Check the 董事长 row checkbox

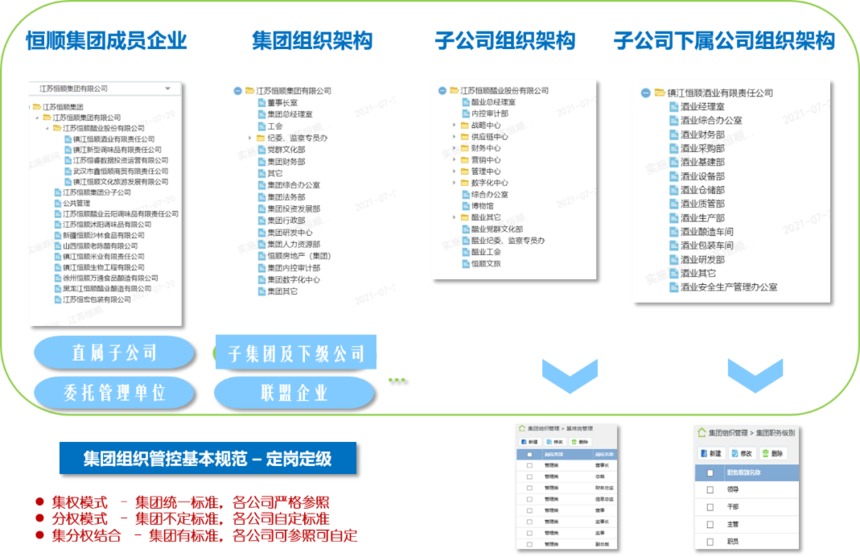[x=530, y=465]
